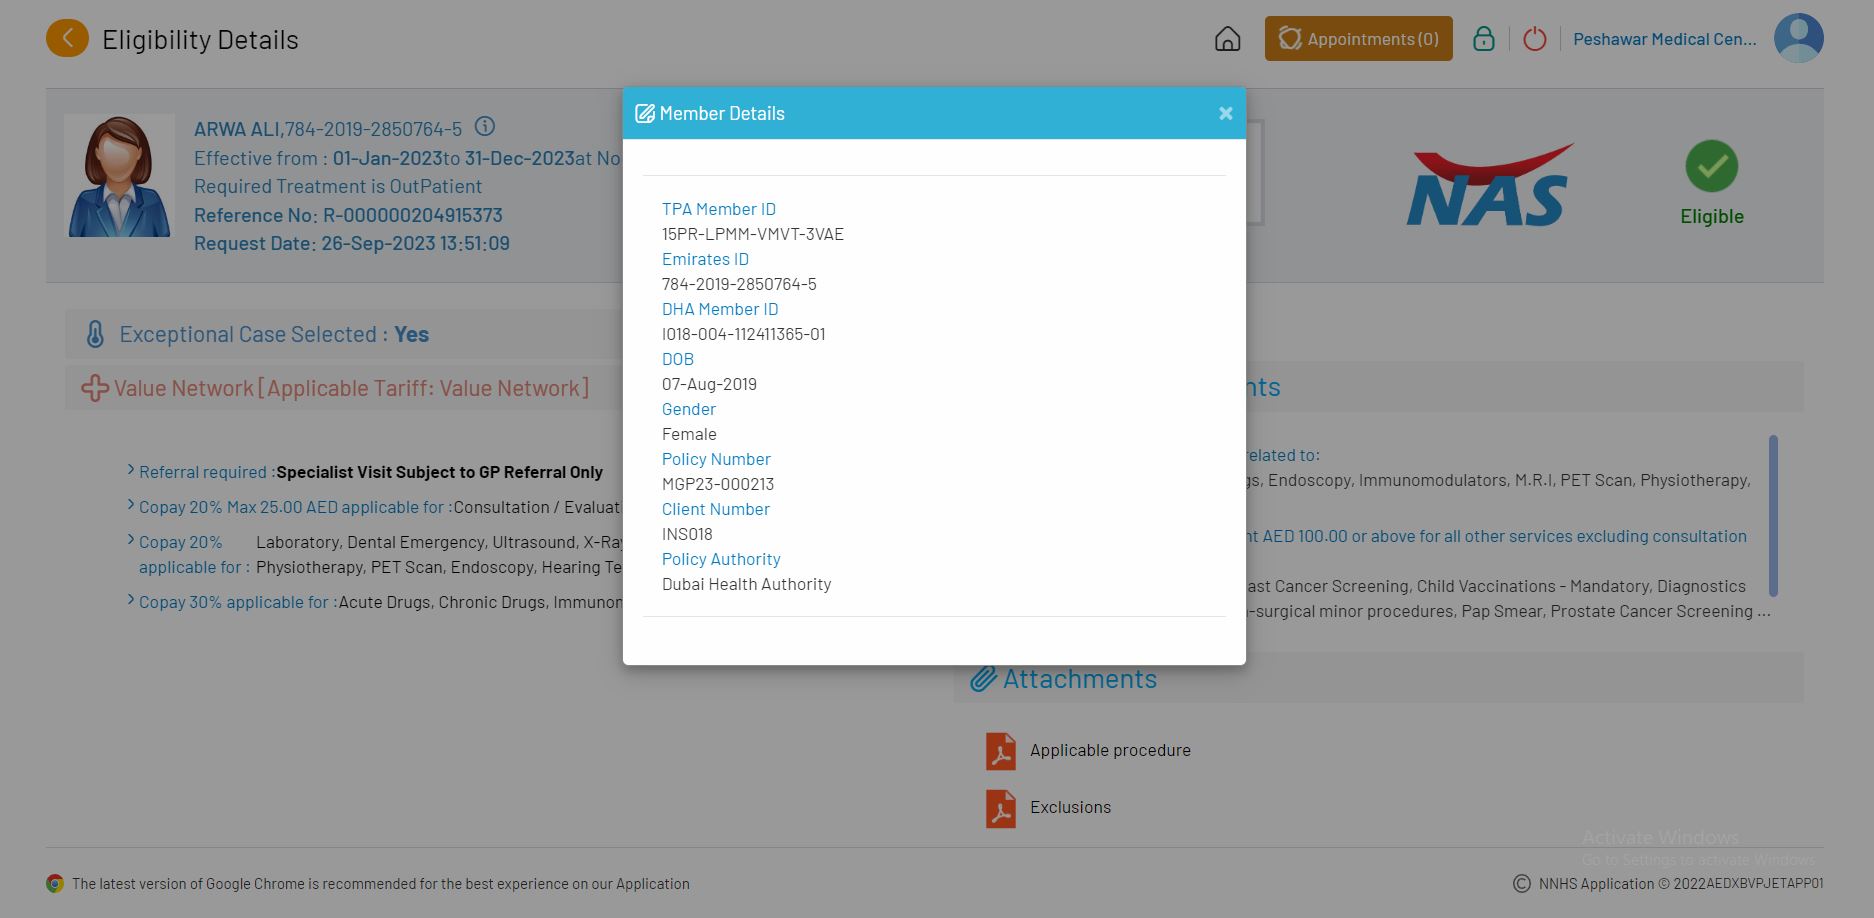Click the member photo thumbnail
This screenshot has height=918, width=1874.
click(119, 177)
